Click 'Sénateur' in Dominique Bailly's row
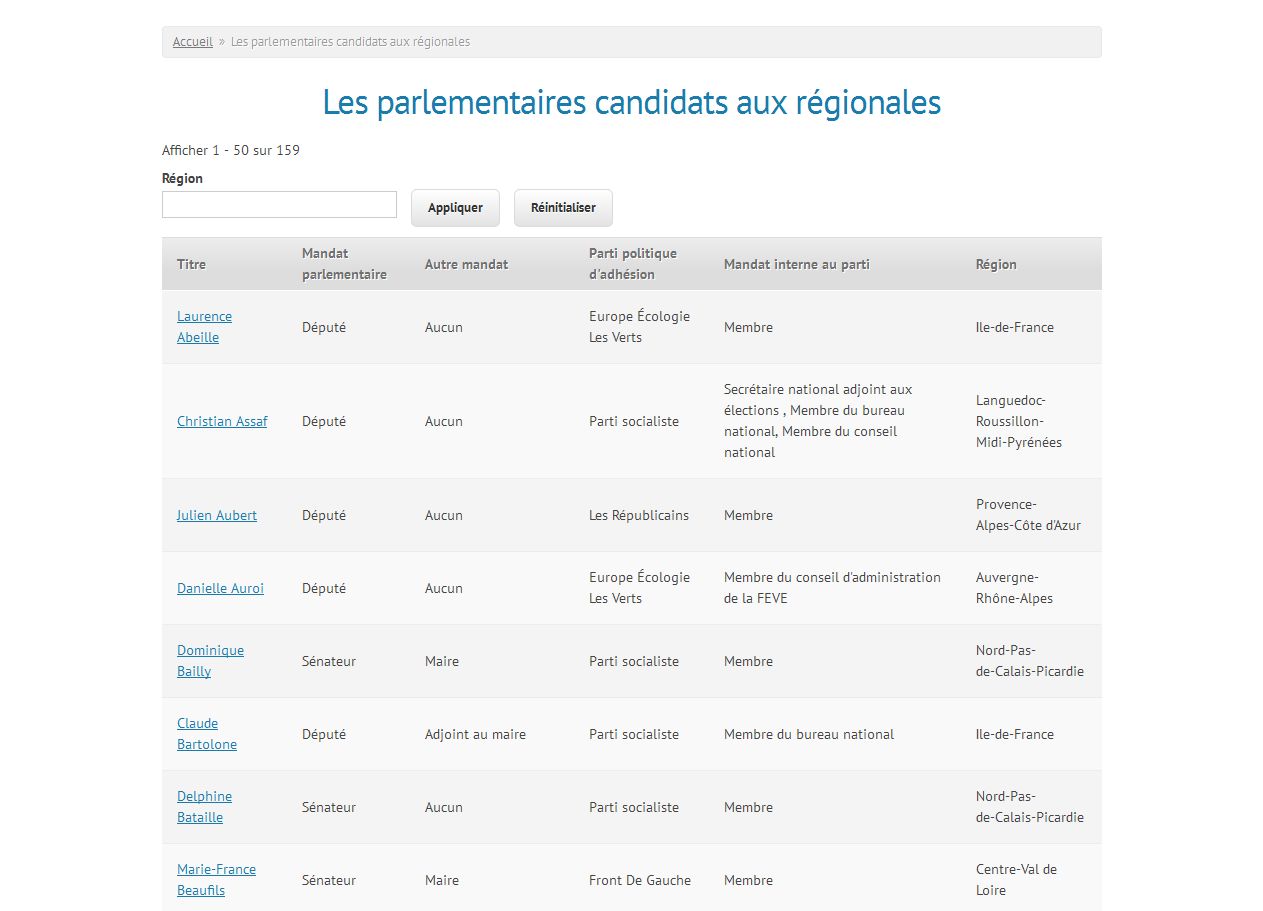This screenshot has width=1263, height=911. tap(329, 661)
